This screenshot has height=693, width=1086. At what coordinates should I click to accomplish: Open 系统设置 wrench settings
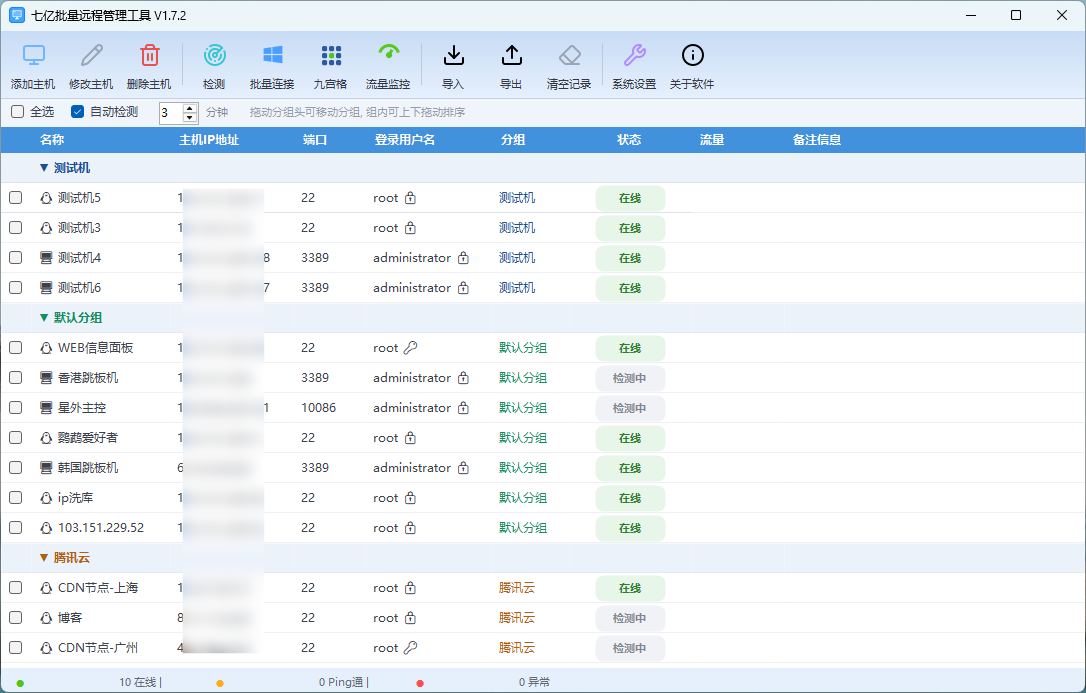tap(634, 55)
